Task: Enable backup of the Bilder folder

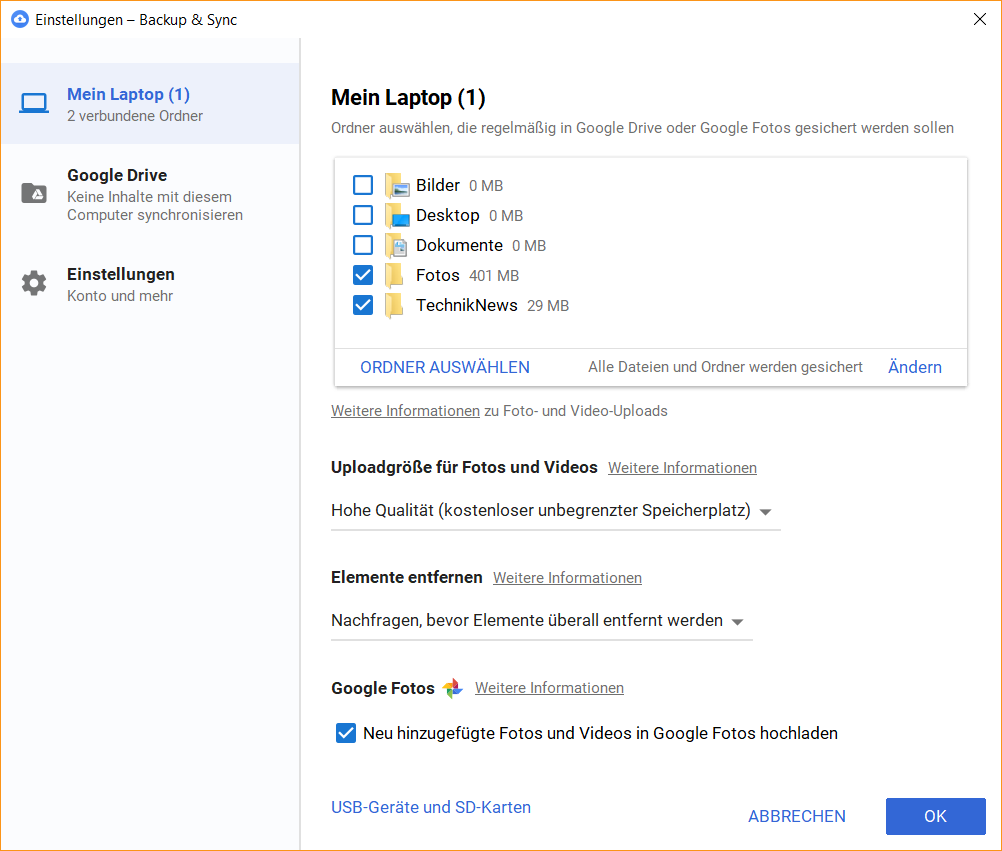Action: pyautogui.click(x=363, y=185)
